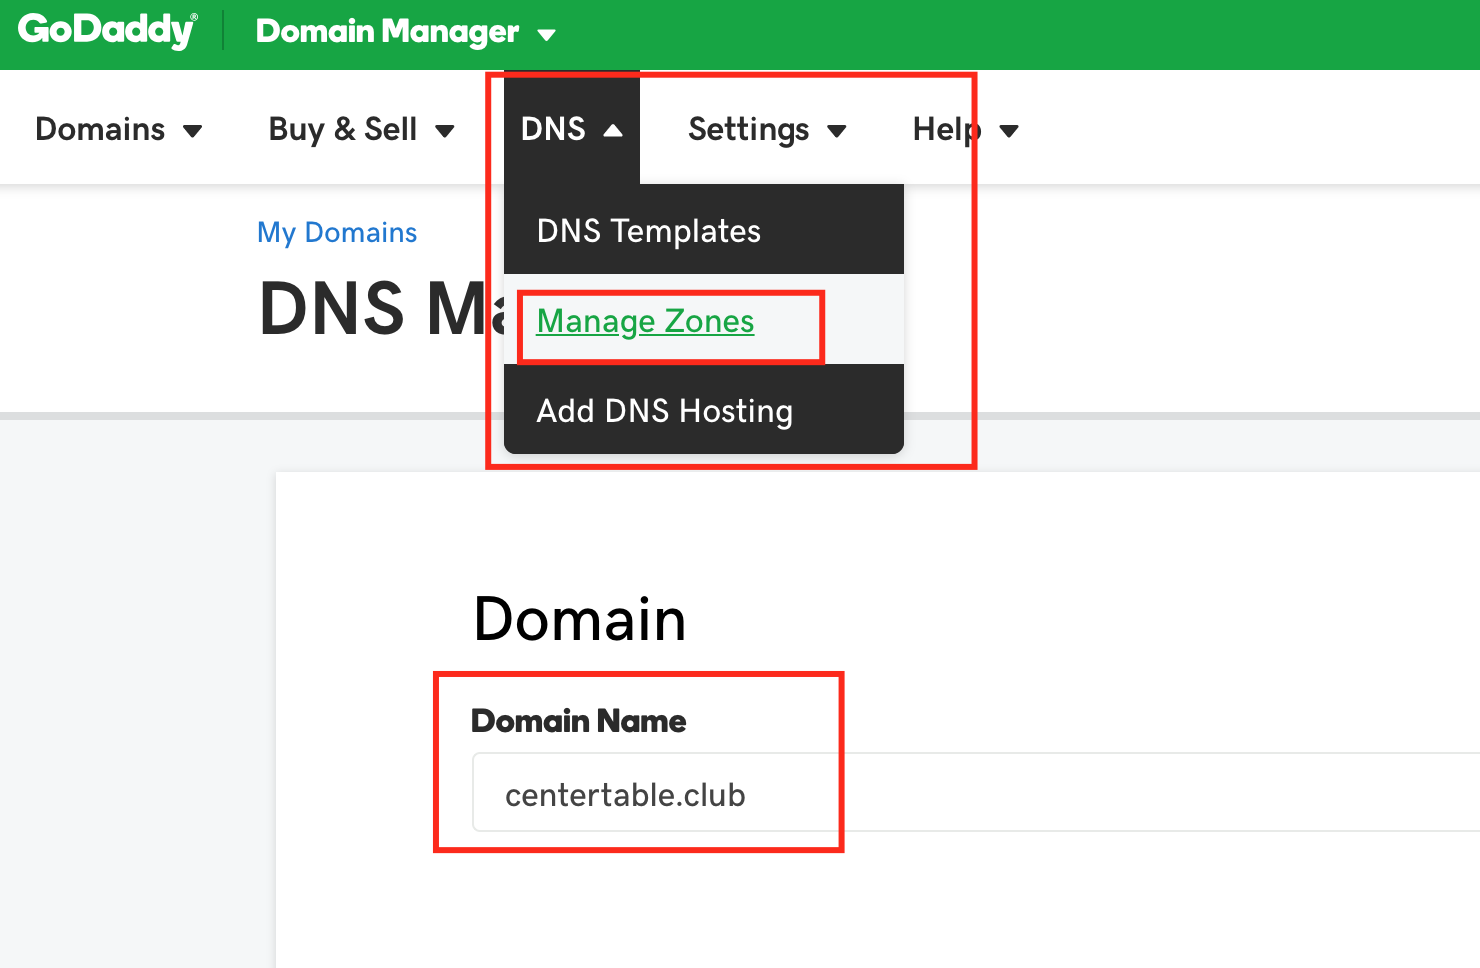Open the Domain Manager dropdown
The height and width of the screenshot is (968, 1480).
[405, 32]
